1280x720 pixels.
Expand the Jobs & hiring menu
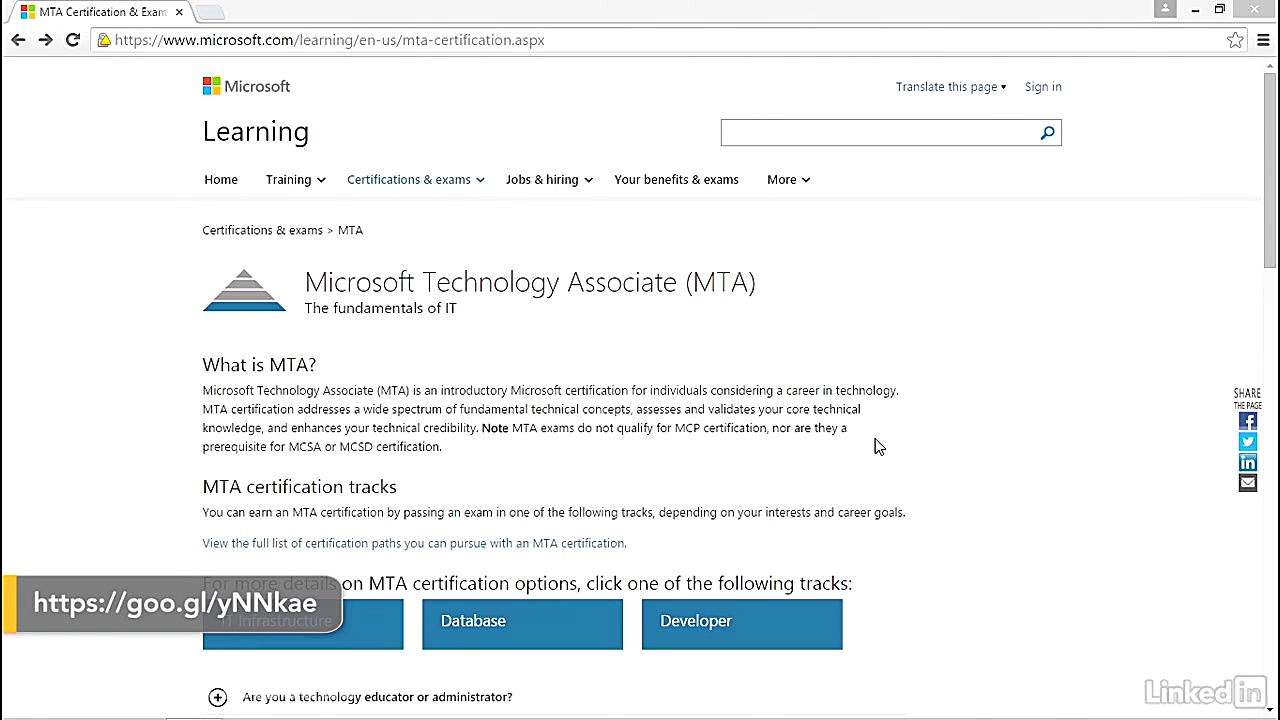549,180
